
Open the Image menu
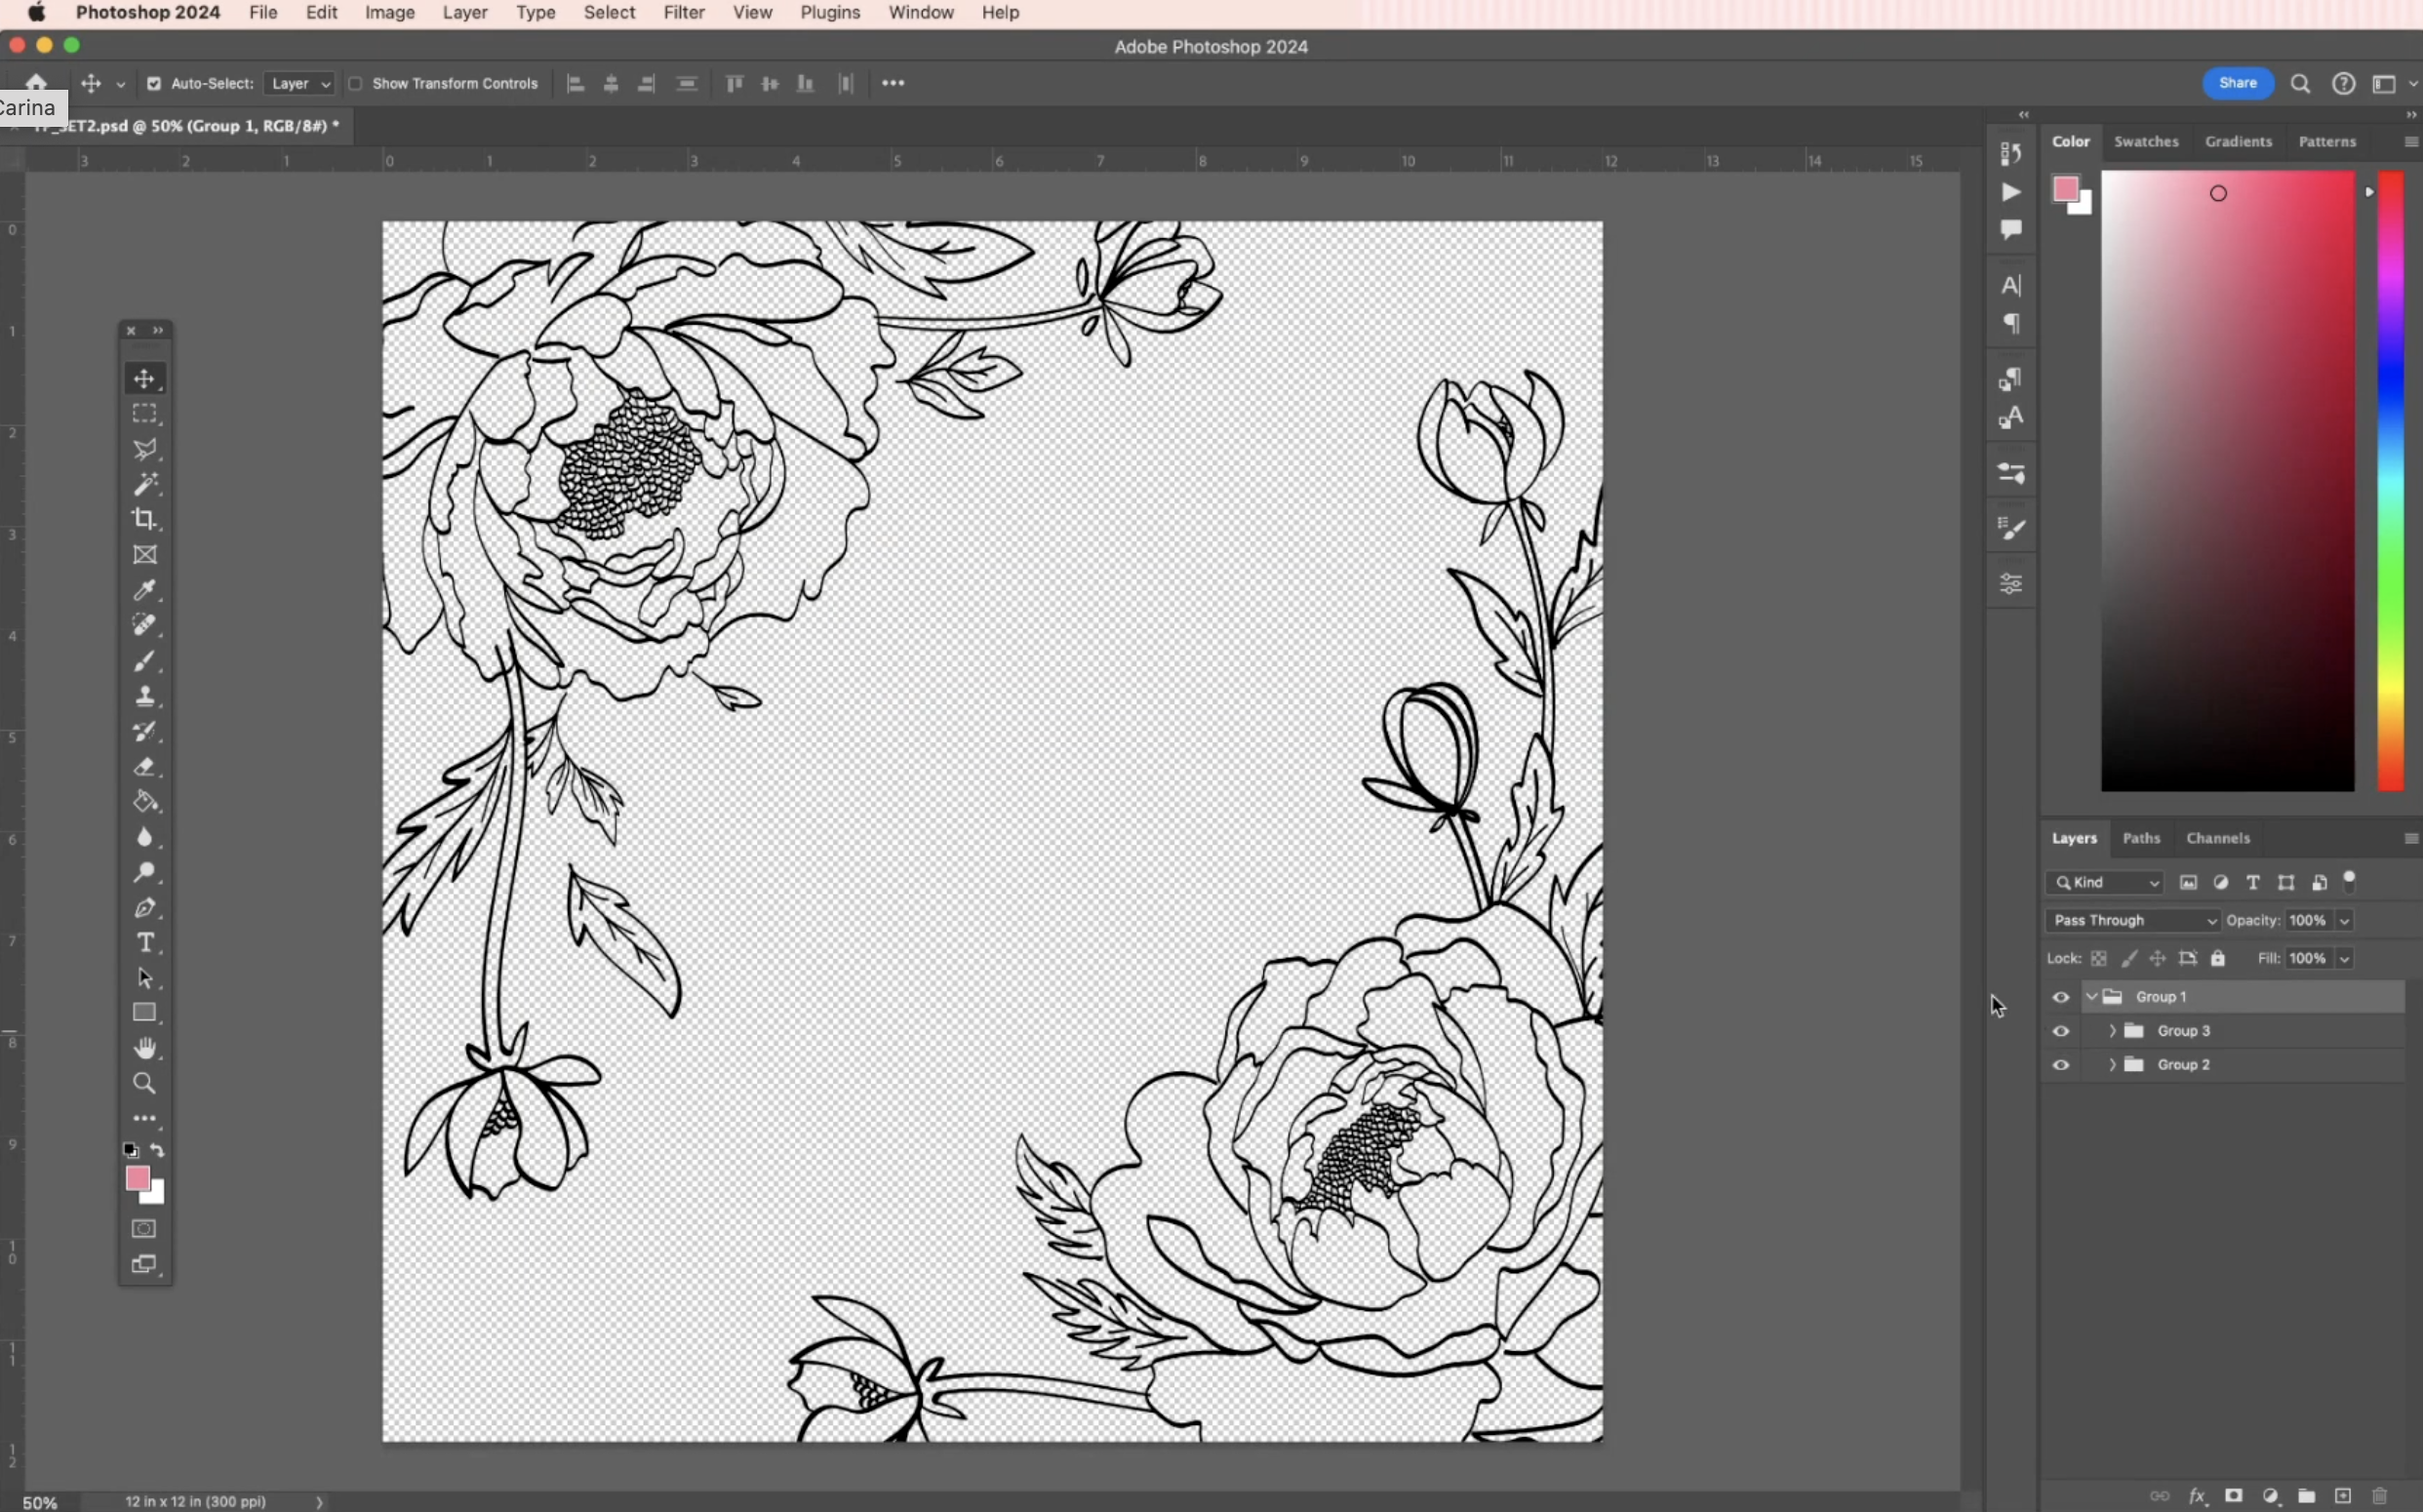tap(390, 13)
